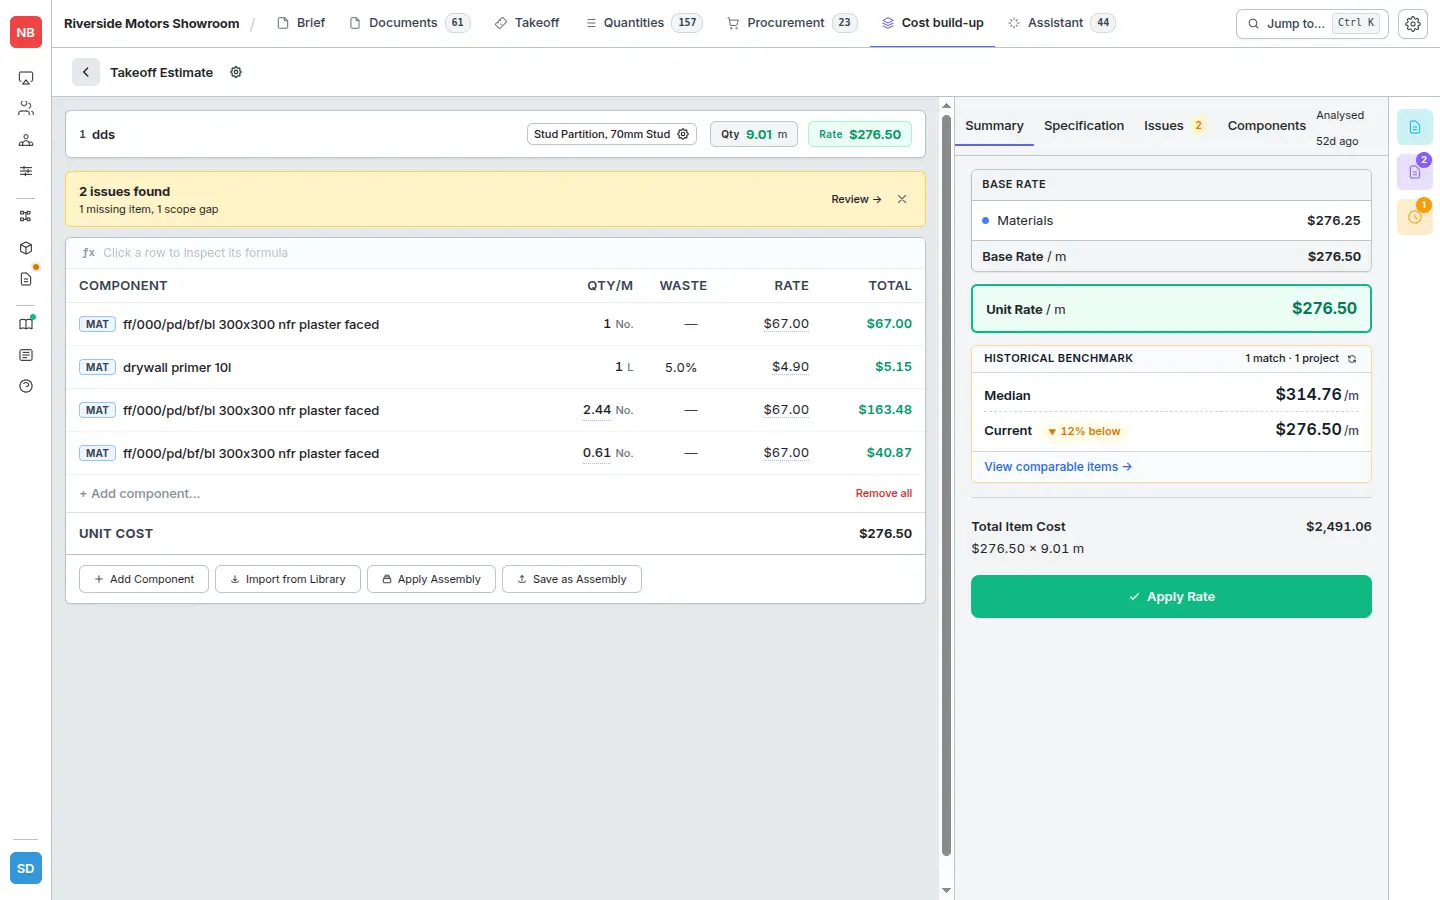Click the Rate $276.50 chip
The width and height of the screenshot is (1440, 900).
coord(860,134)
